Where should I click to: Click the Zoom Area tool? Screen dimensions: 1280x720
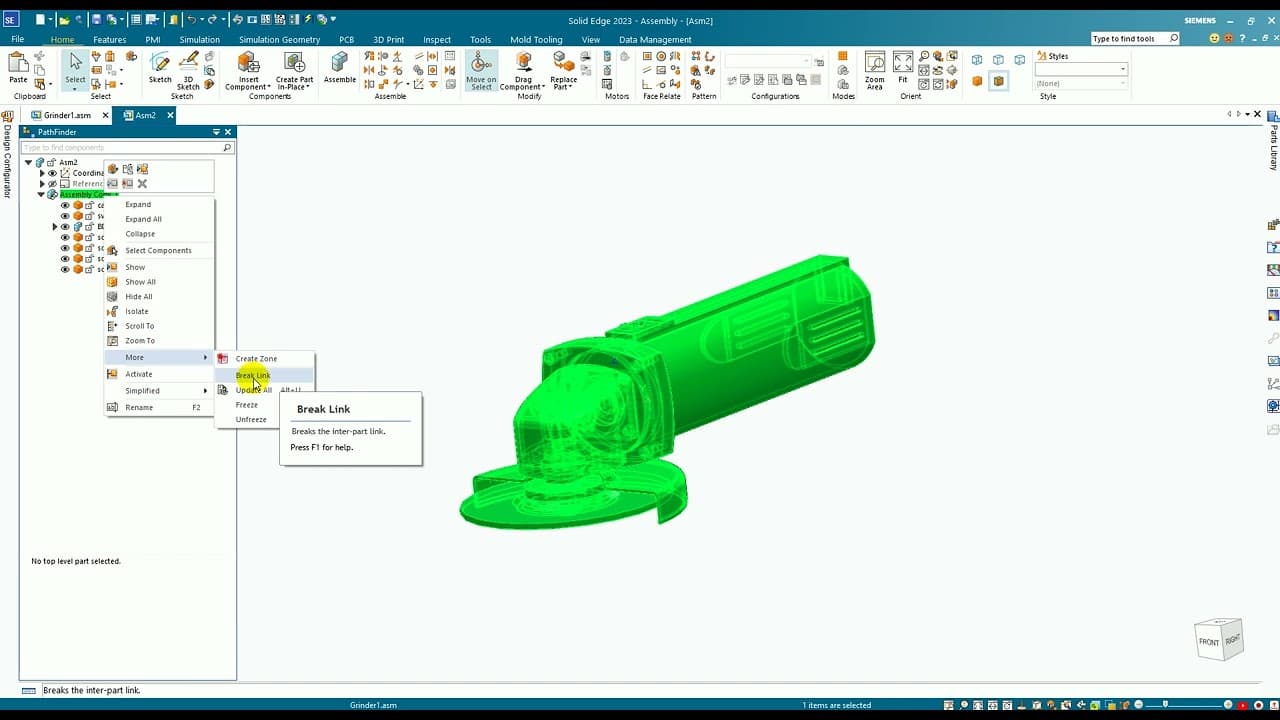[875, 70]
